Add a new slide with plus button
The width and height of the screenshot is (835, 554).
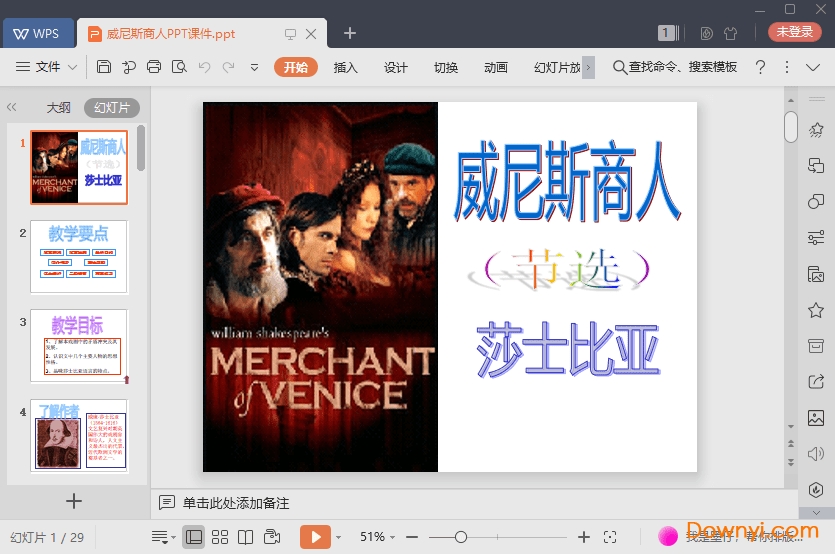[73, 501]
